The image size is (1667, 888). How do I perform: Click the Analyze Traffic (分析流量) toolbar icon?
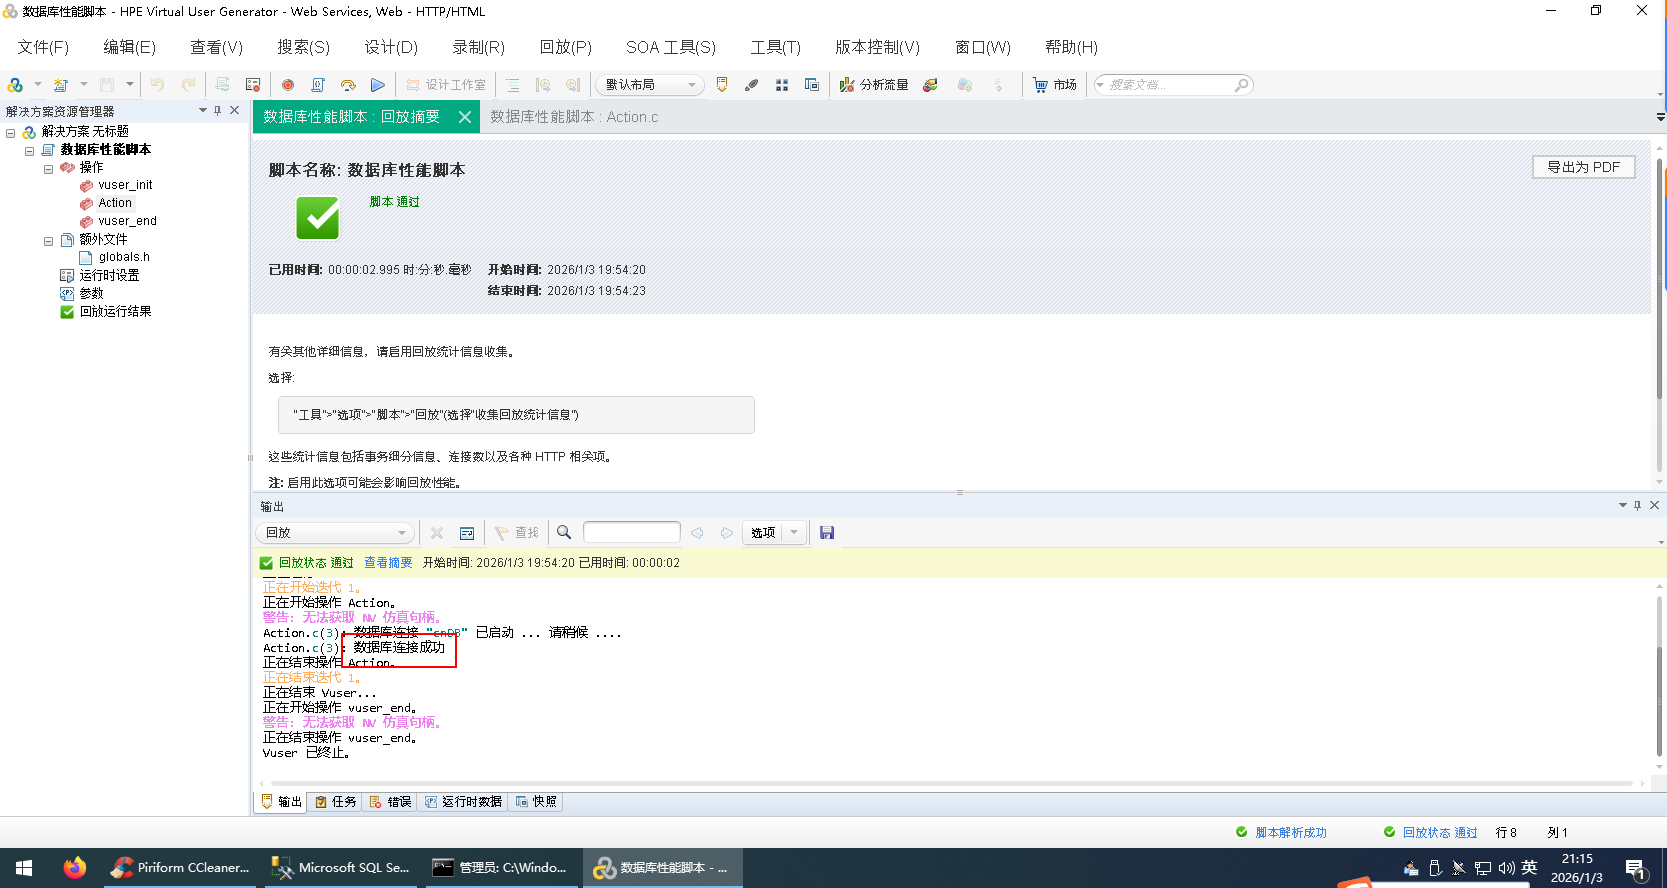[874, 85]
